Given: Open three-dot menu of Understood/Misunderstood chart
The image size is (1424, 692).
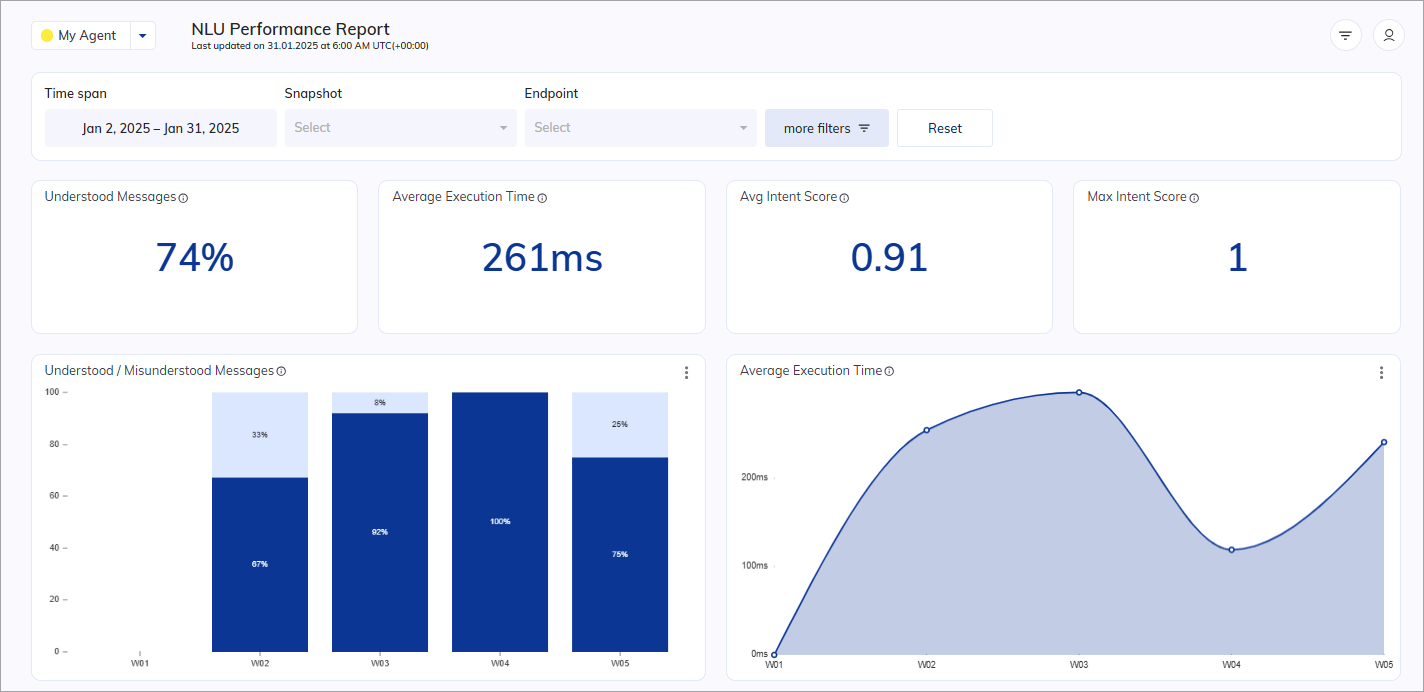Looking at the screenshot, I should [686, 373].
